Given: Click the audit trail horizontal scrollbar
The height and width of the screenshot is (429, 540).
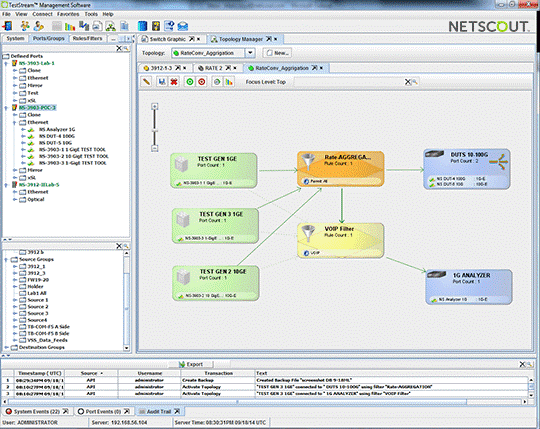Looking at the screenshot, I should pyautogui.click(x=237, y=401).
